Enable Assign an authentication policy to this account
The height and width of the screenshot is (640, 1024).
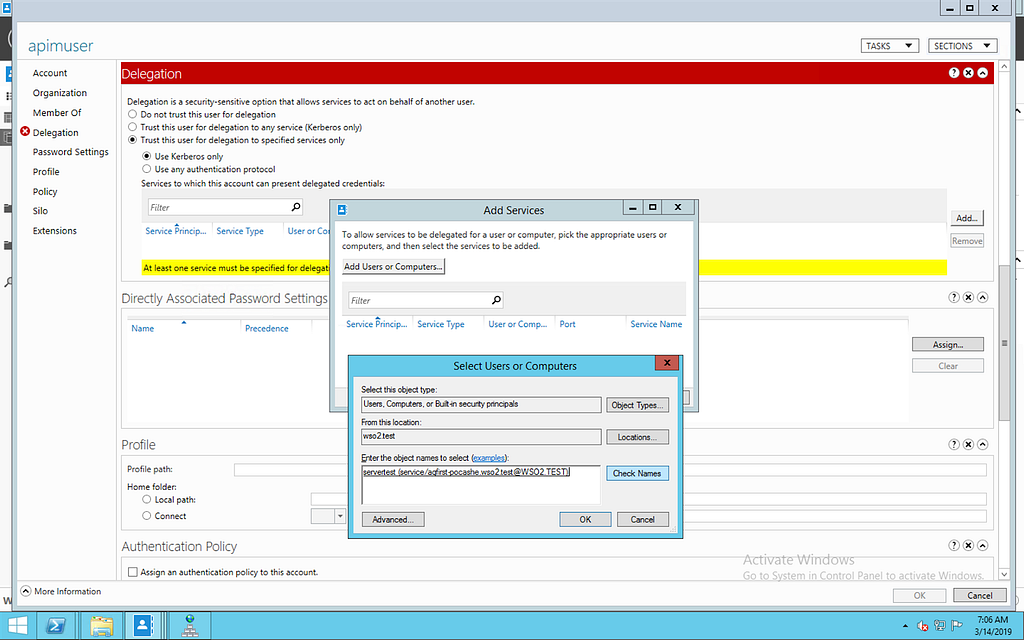tap(133, 571)
